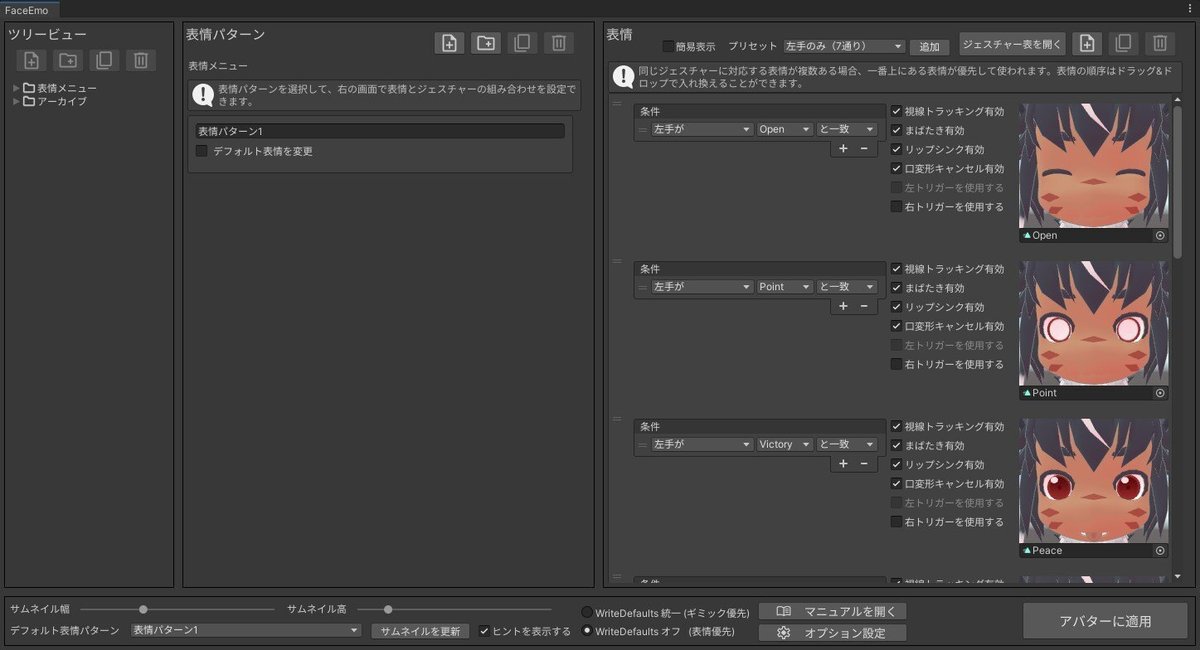Add new expression icon in 表情 panel

click(1087, 43)
